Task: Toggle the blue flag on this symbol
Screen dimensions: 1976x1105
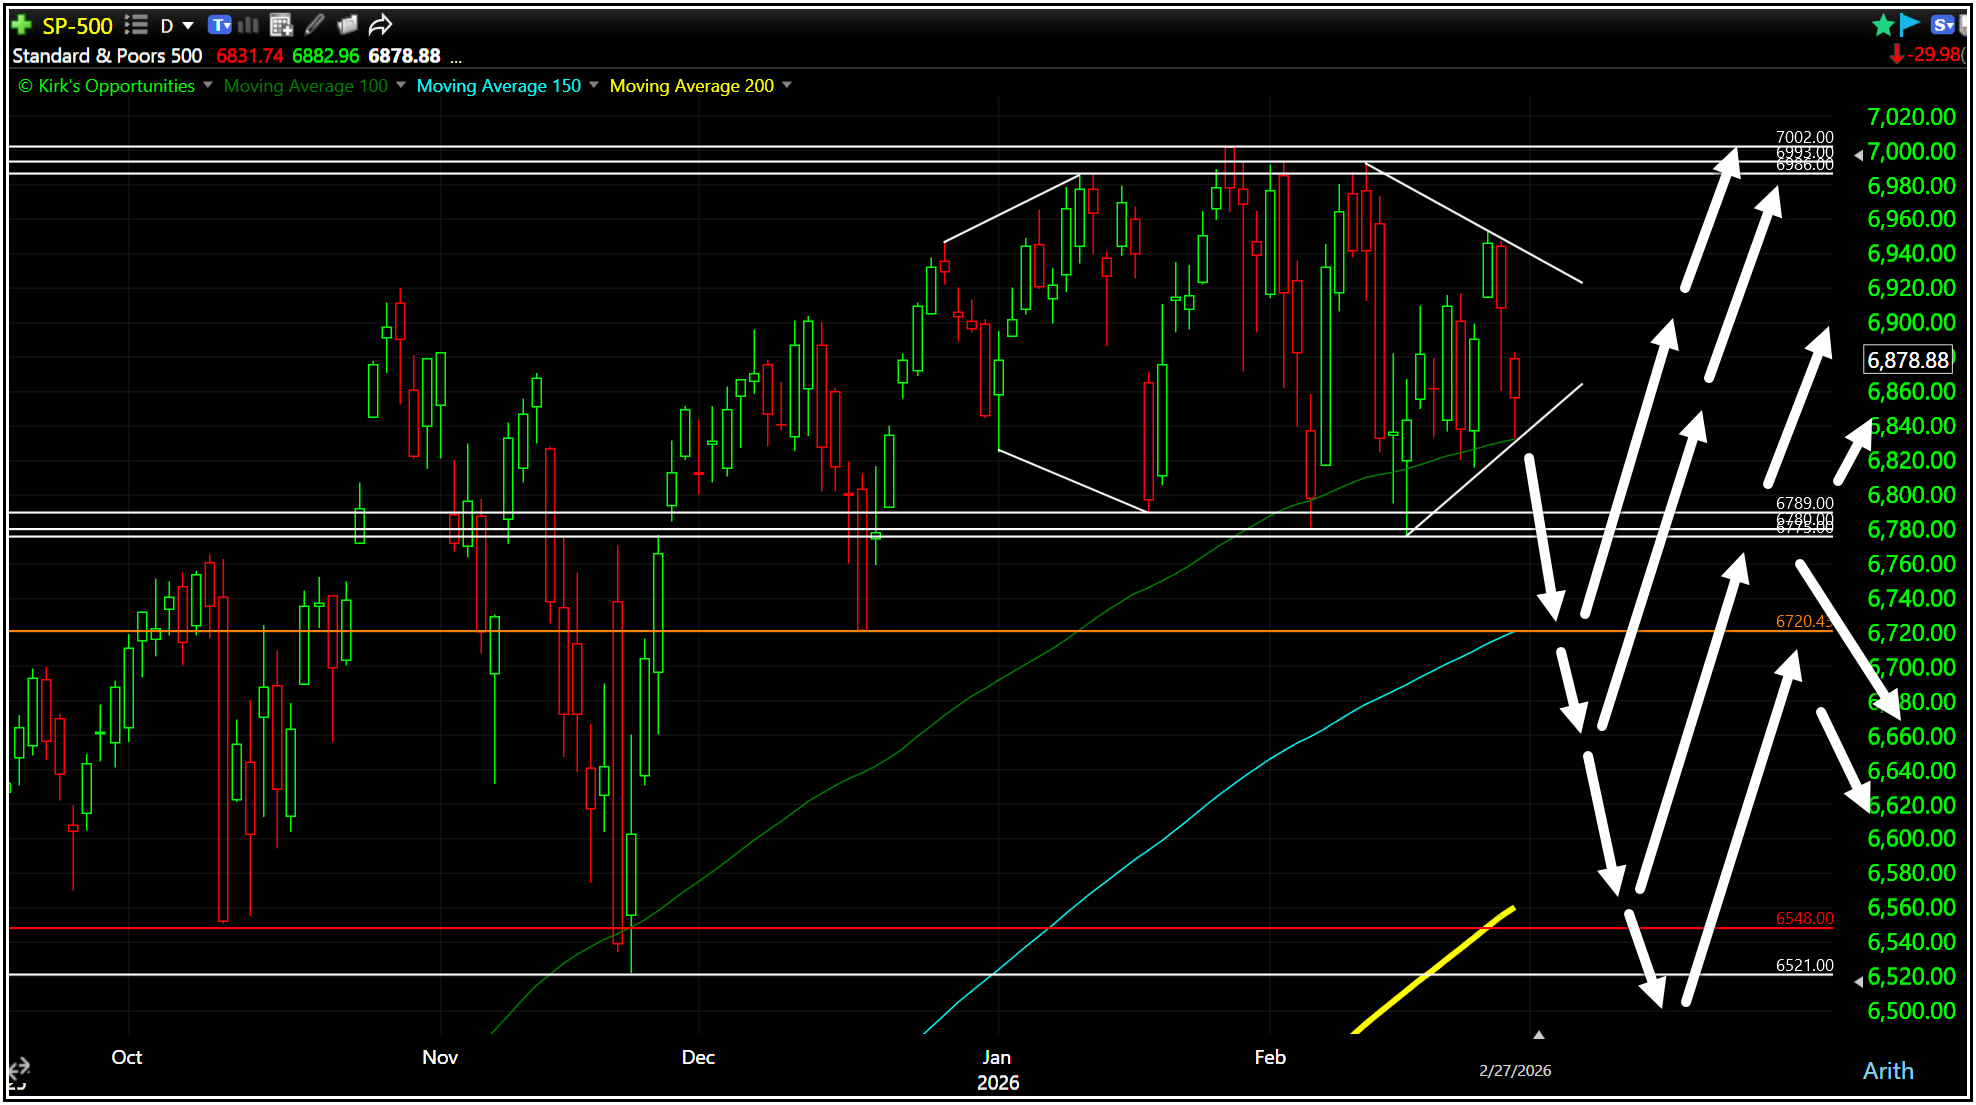Action: [x=1909, y=25]
